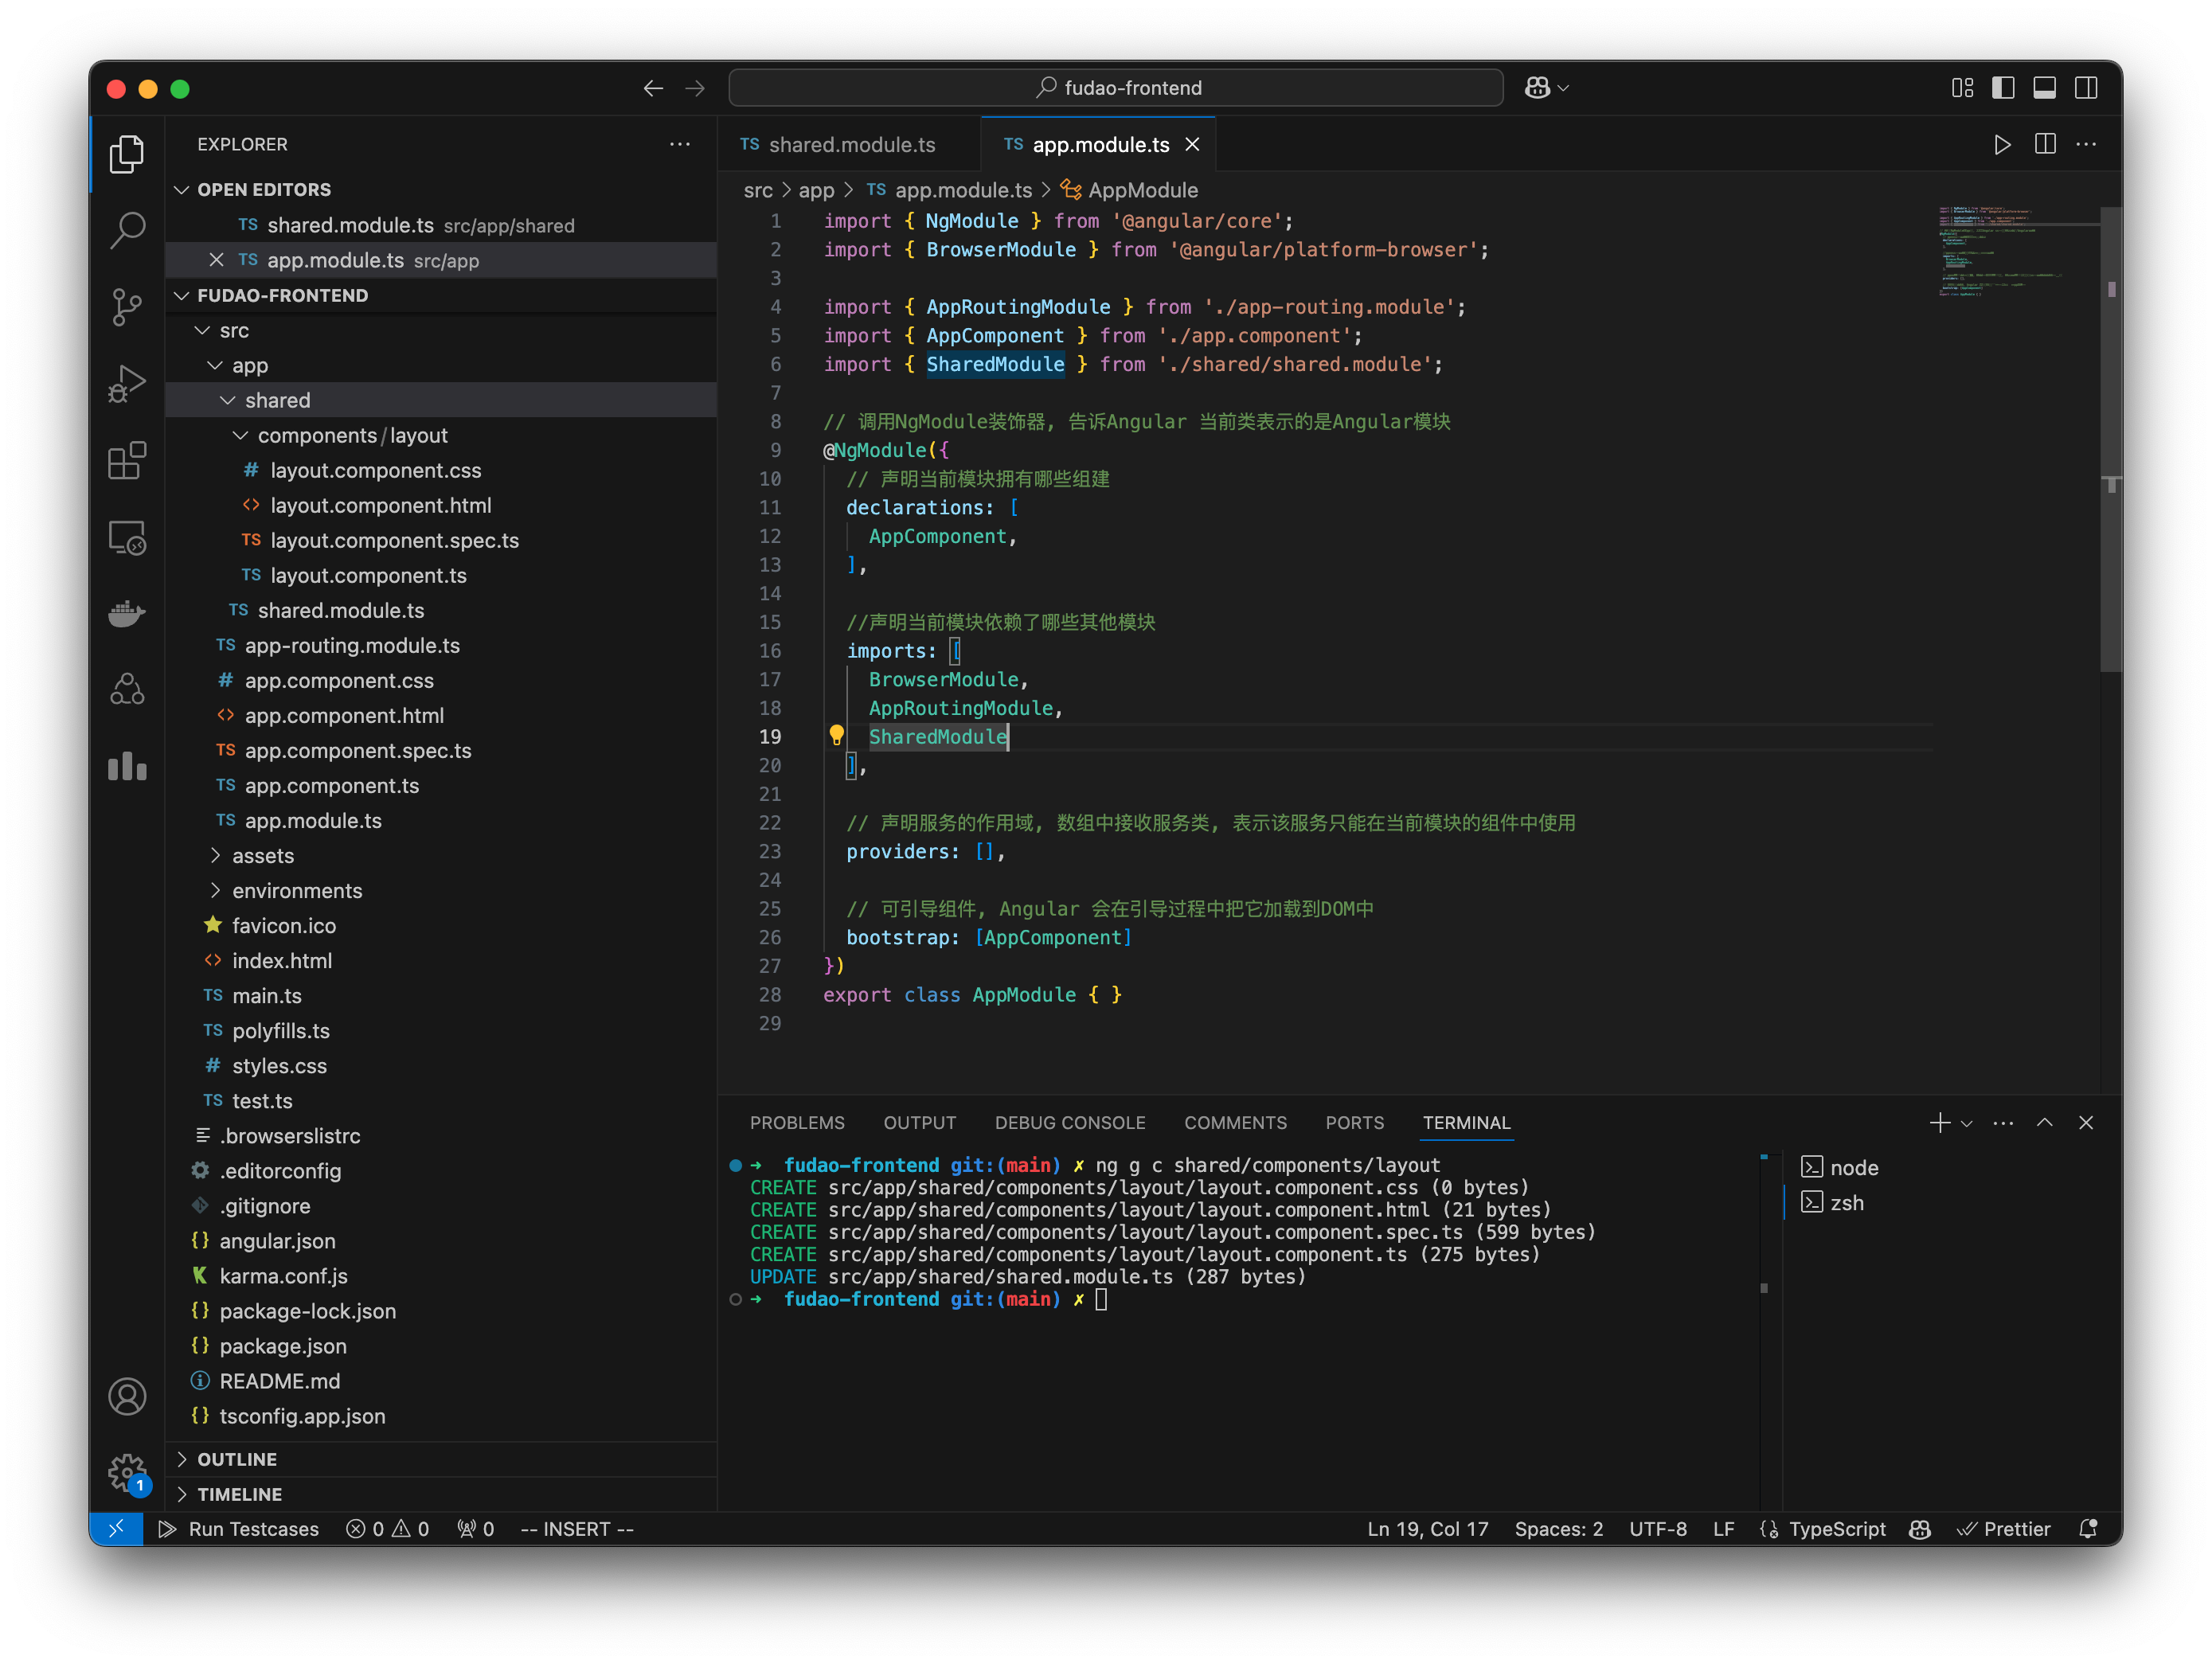The image size is (2212, 1664).
Task: Collapse the app folder
Action: coord(441,365)
